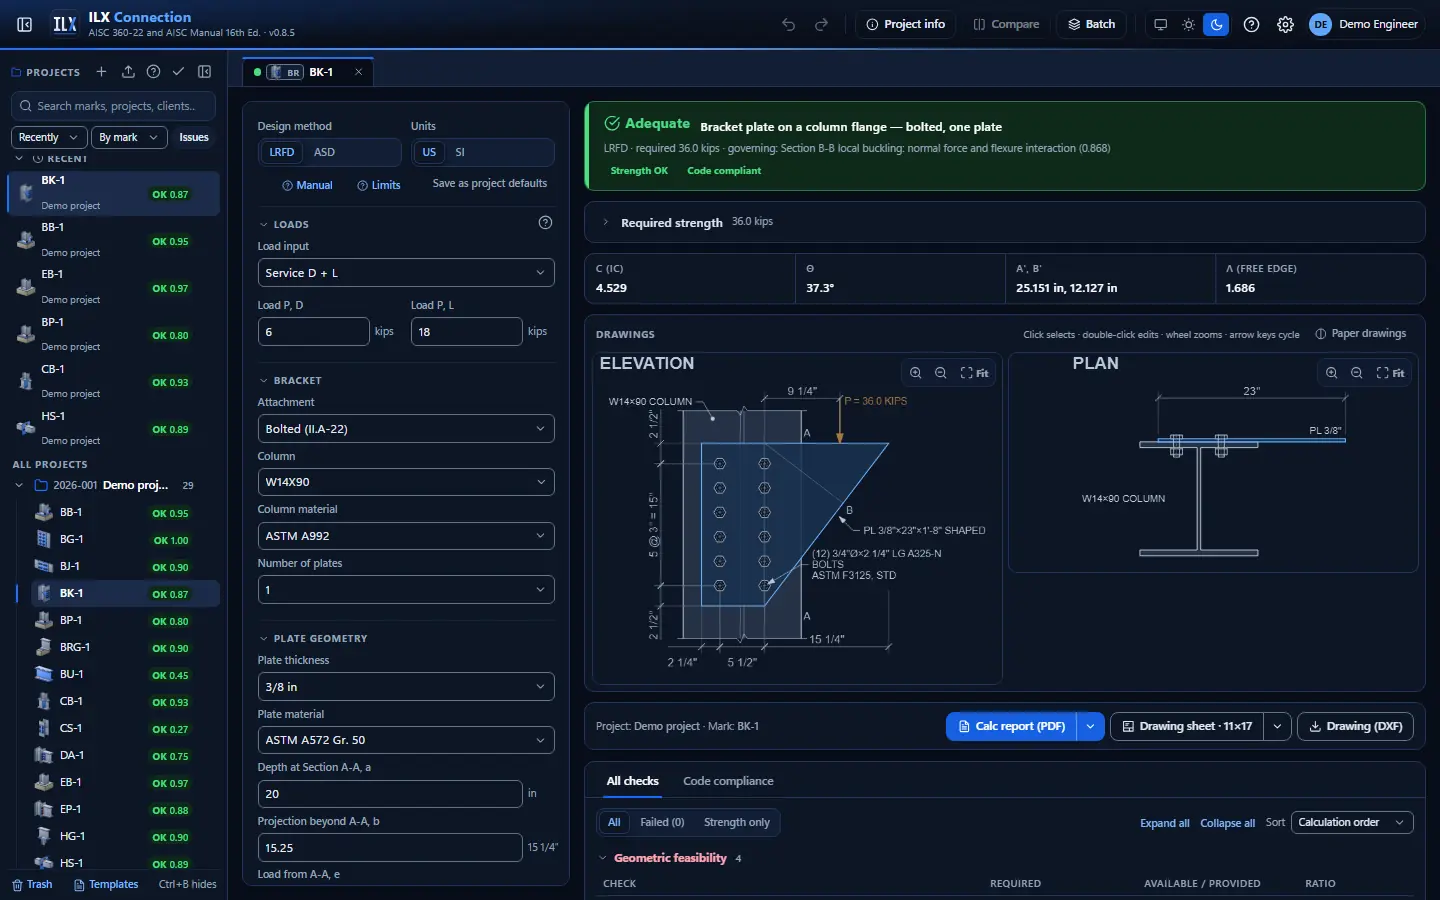
Task: Click Save as project defaults
Action: [490, 183]
